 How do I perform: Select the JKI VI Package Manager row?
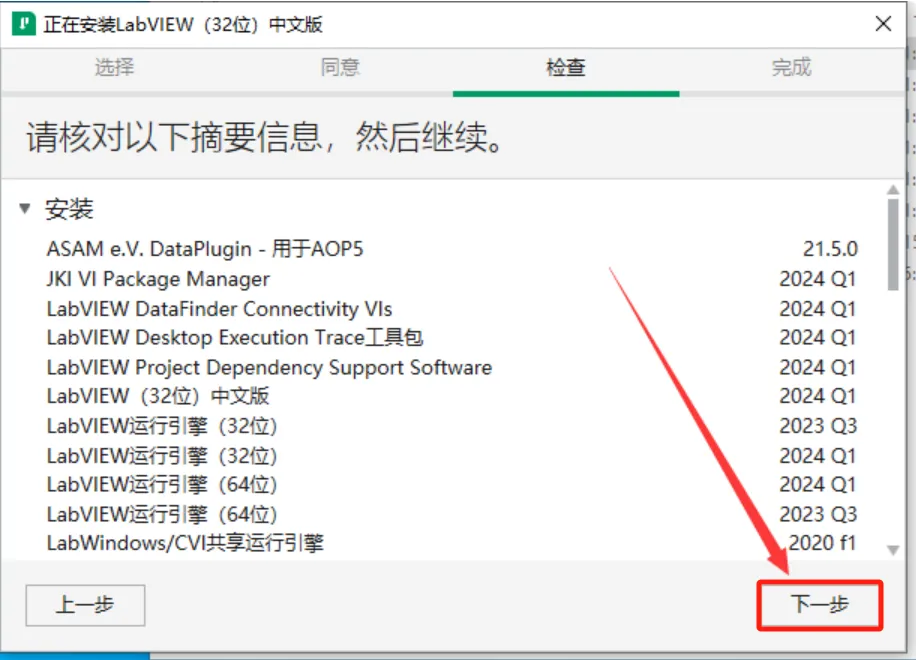(451, 279)
